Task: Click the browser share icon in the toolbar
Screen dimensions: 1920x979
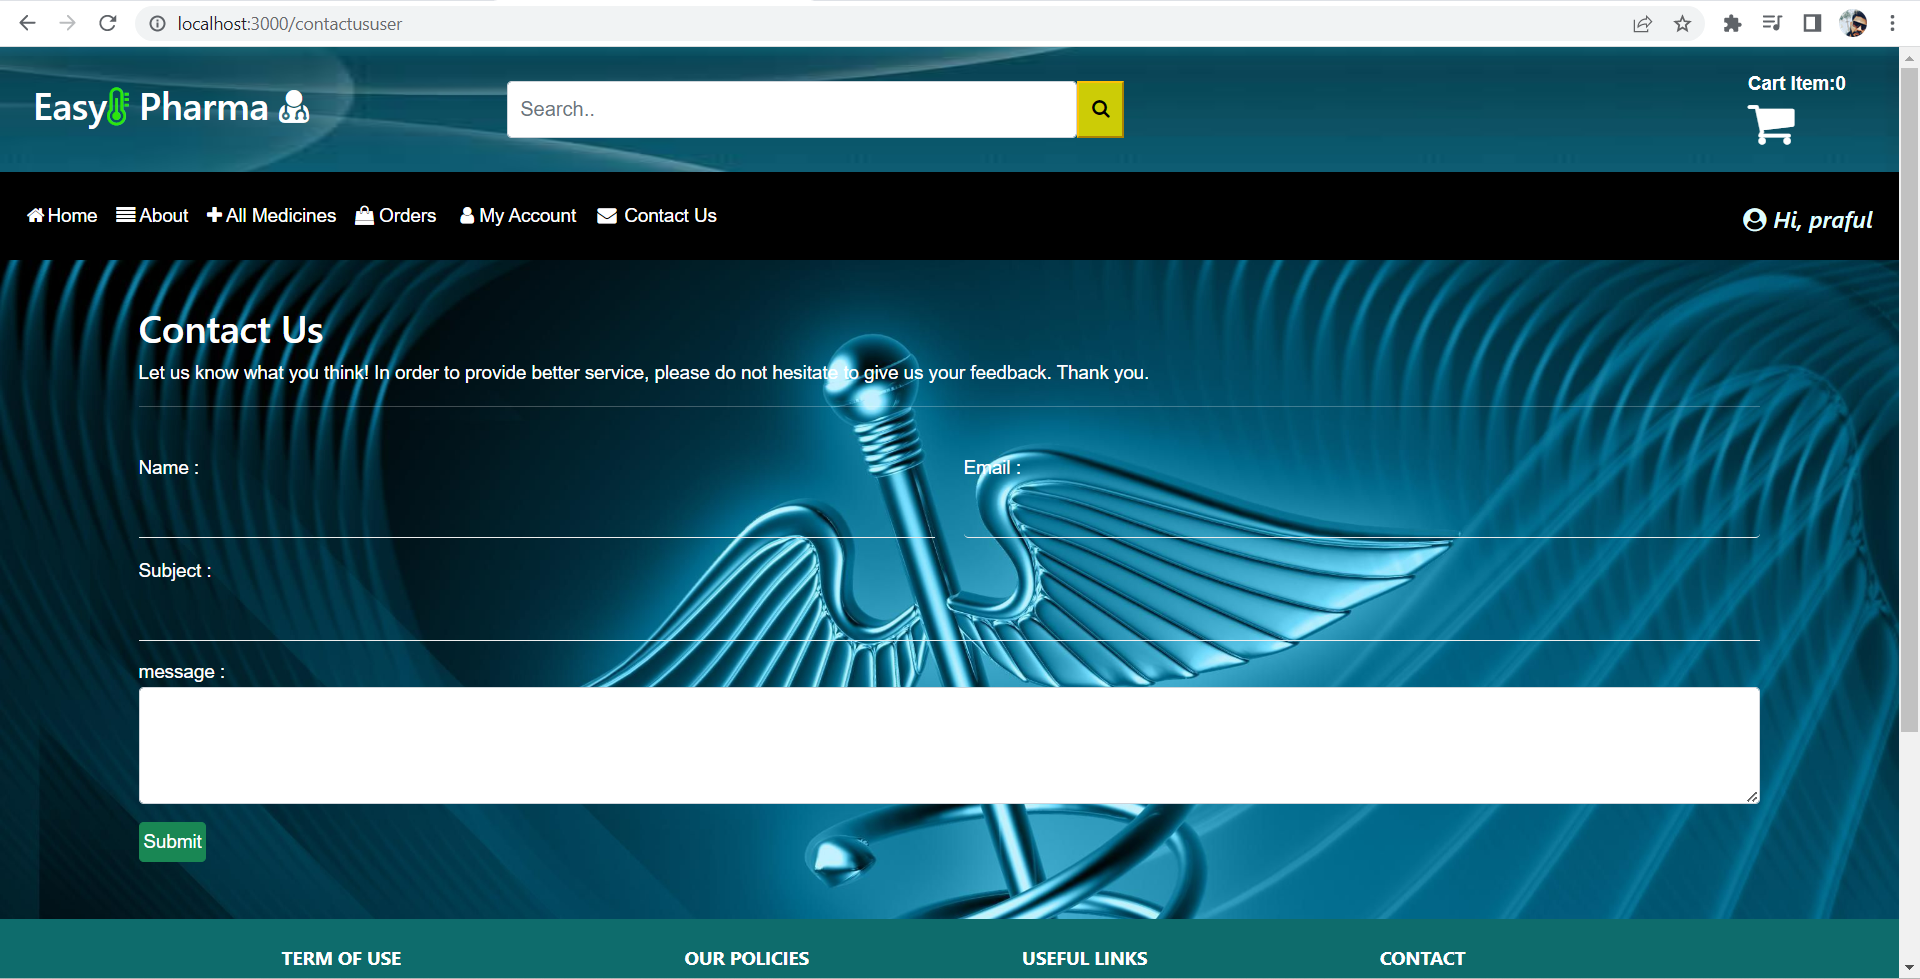Action: [x=1643, y=23]
